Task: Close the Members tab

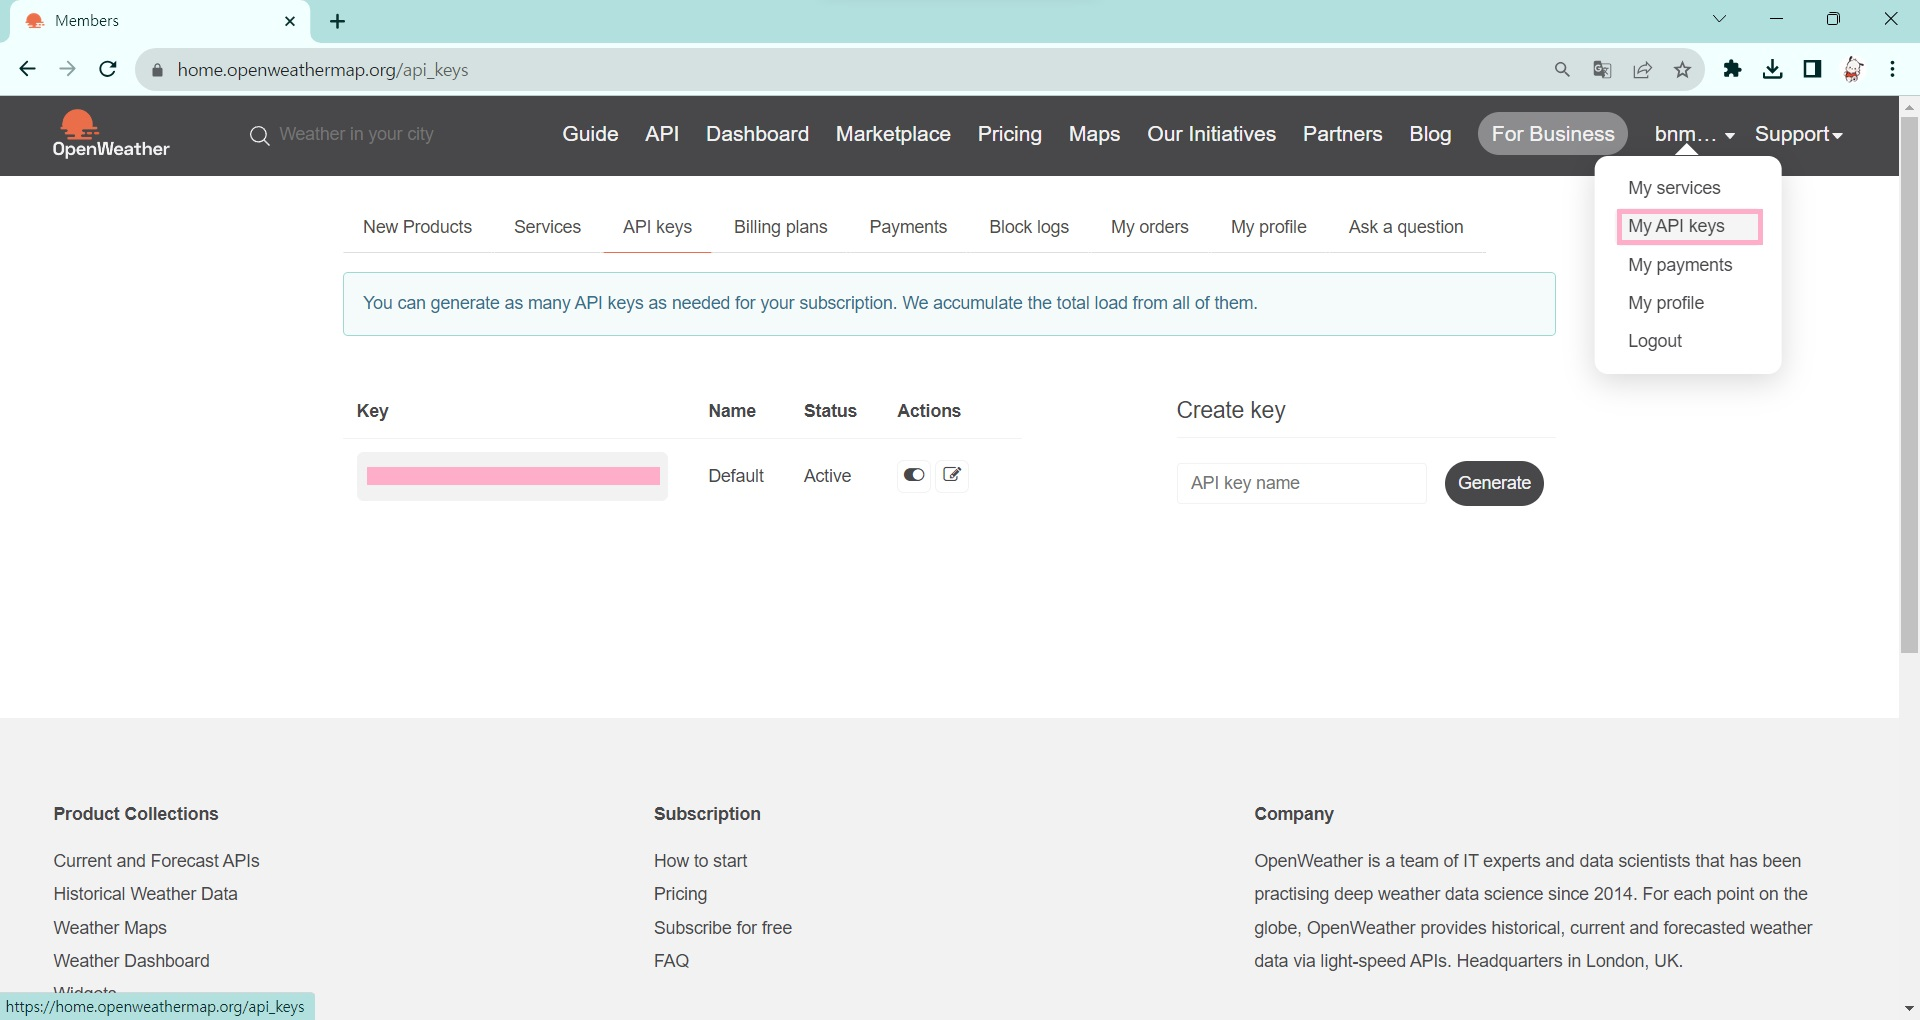Action: click(290, 21)
